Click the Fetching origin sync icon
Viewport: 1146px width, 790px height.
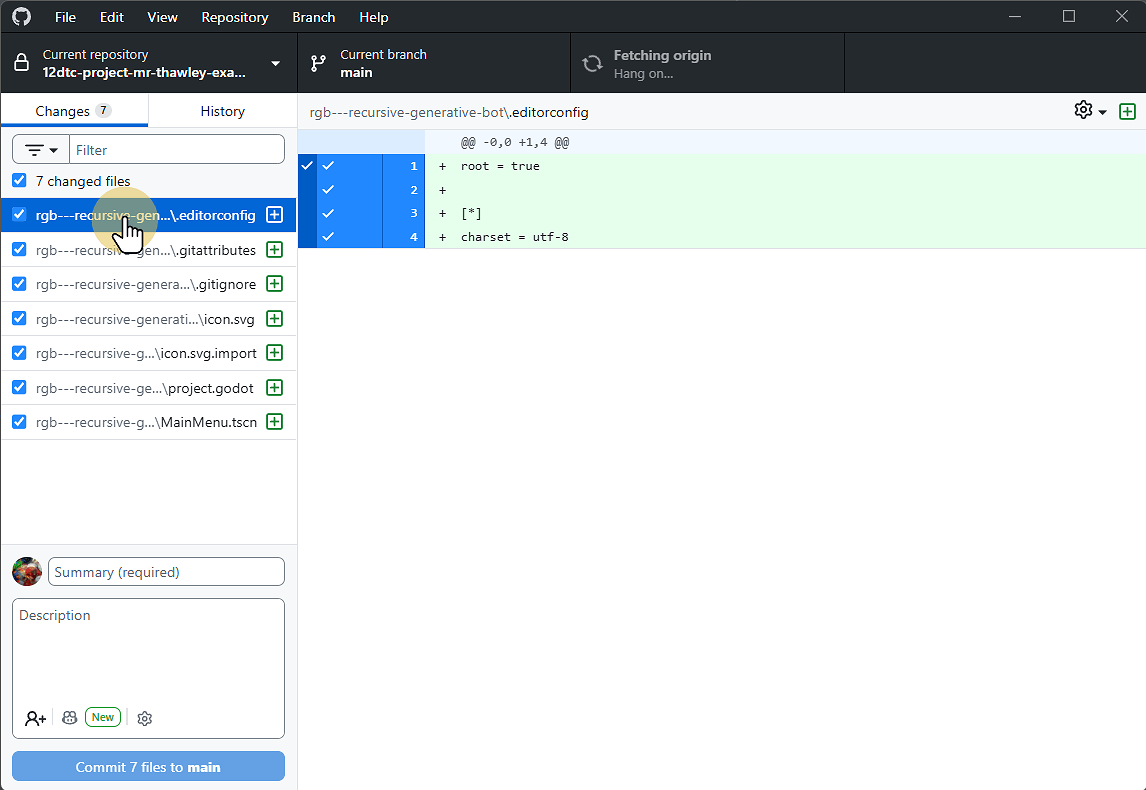[x=592, y=62]
